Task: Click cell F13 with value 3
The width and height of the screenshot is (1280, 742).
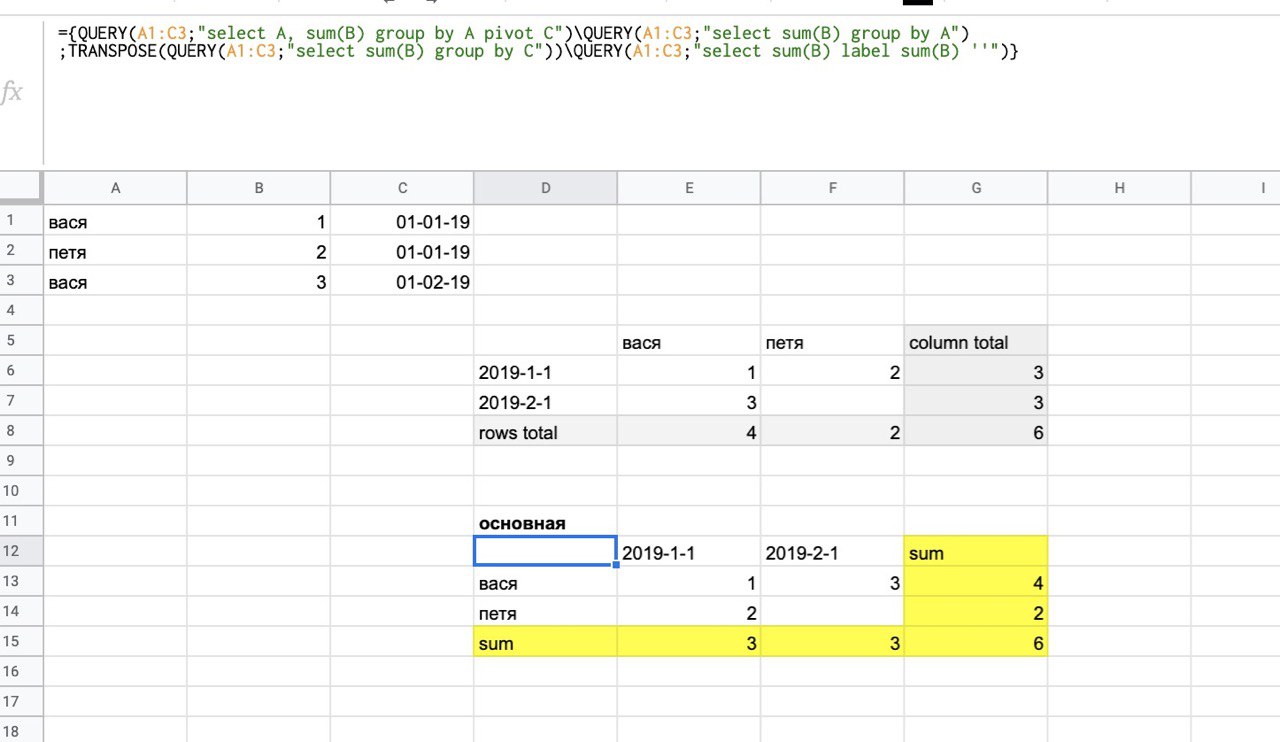Action: click(832, 581)
